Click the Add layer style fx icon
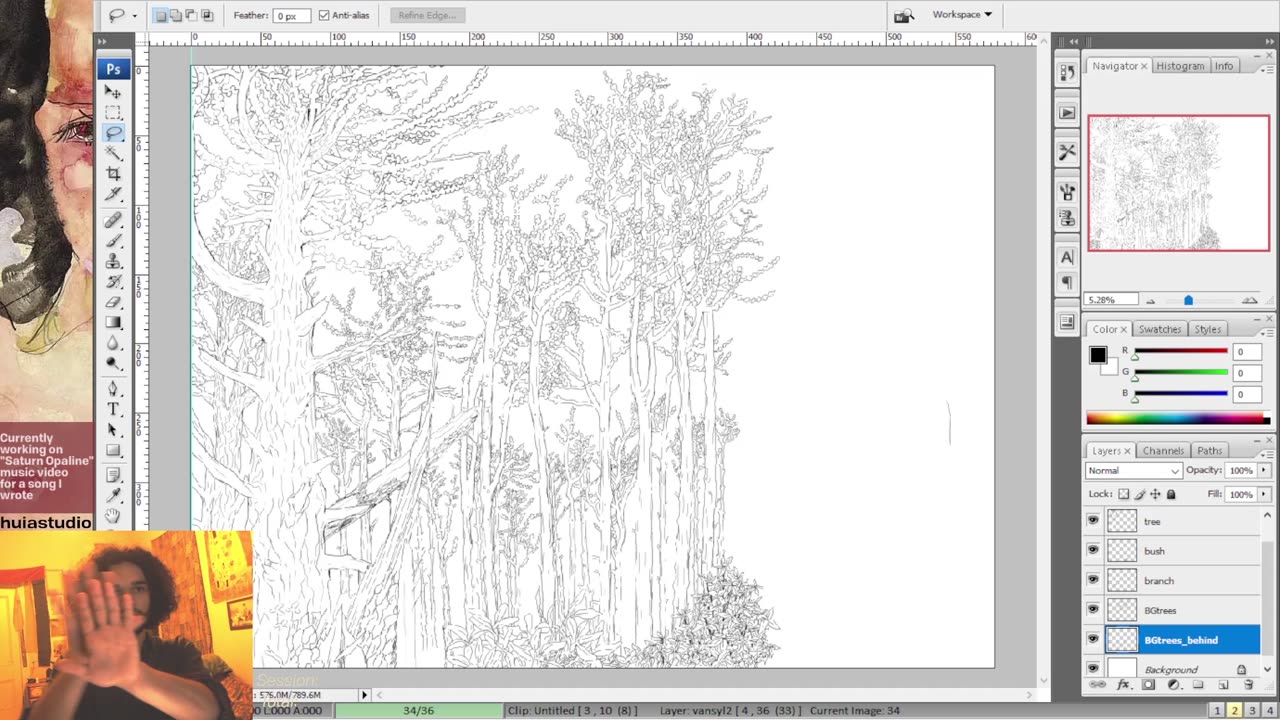 click(x=1122, y=685)
